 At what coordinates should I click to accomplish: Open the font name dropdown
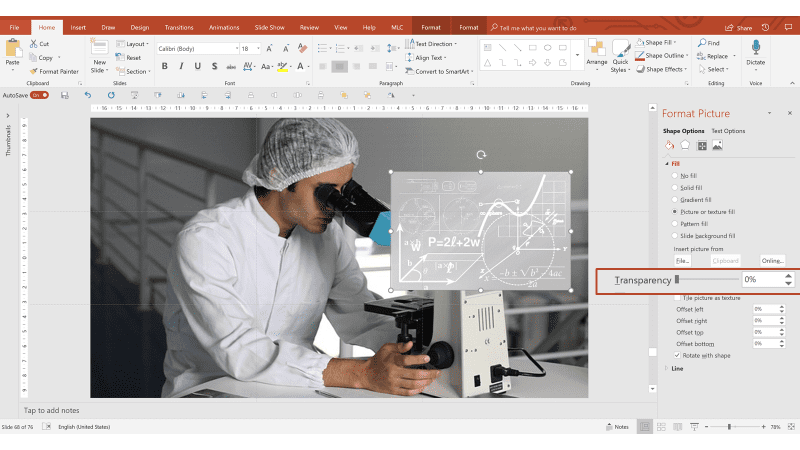(237, 48)
